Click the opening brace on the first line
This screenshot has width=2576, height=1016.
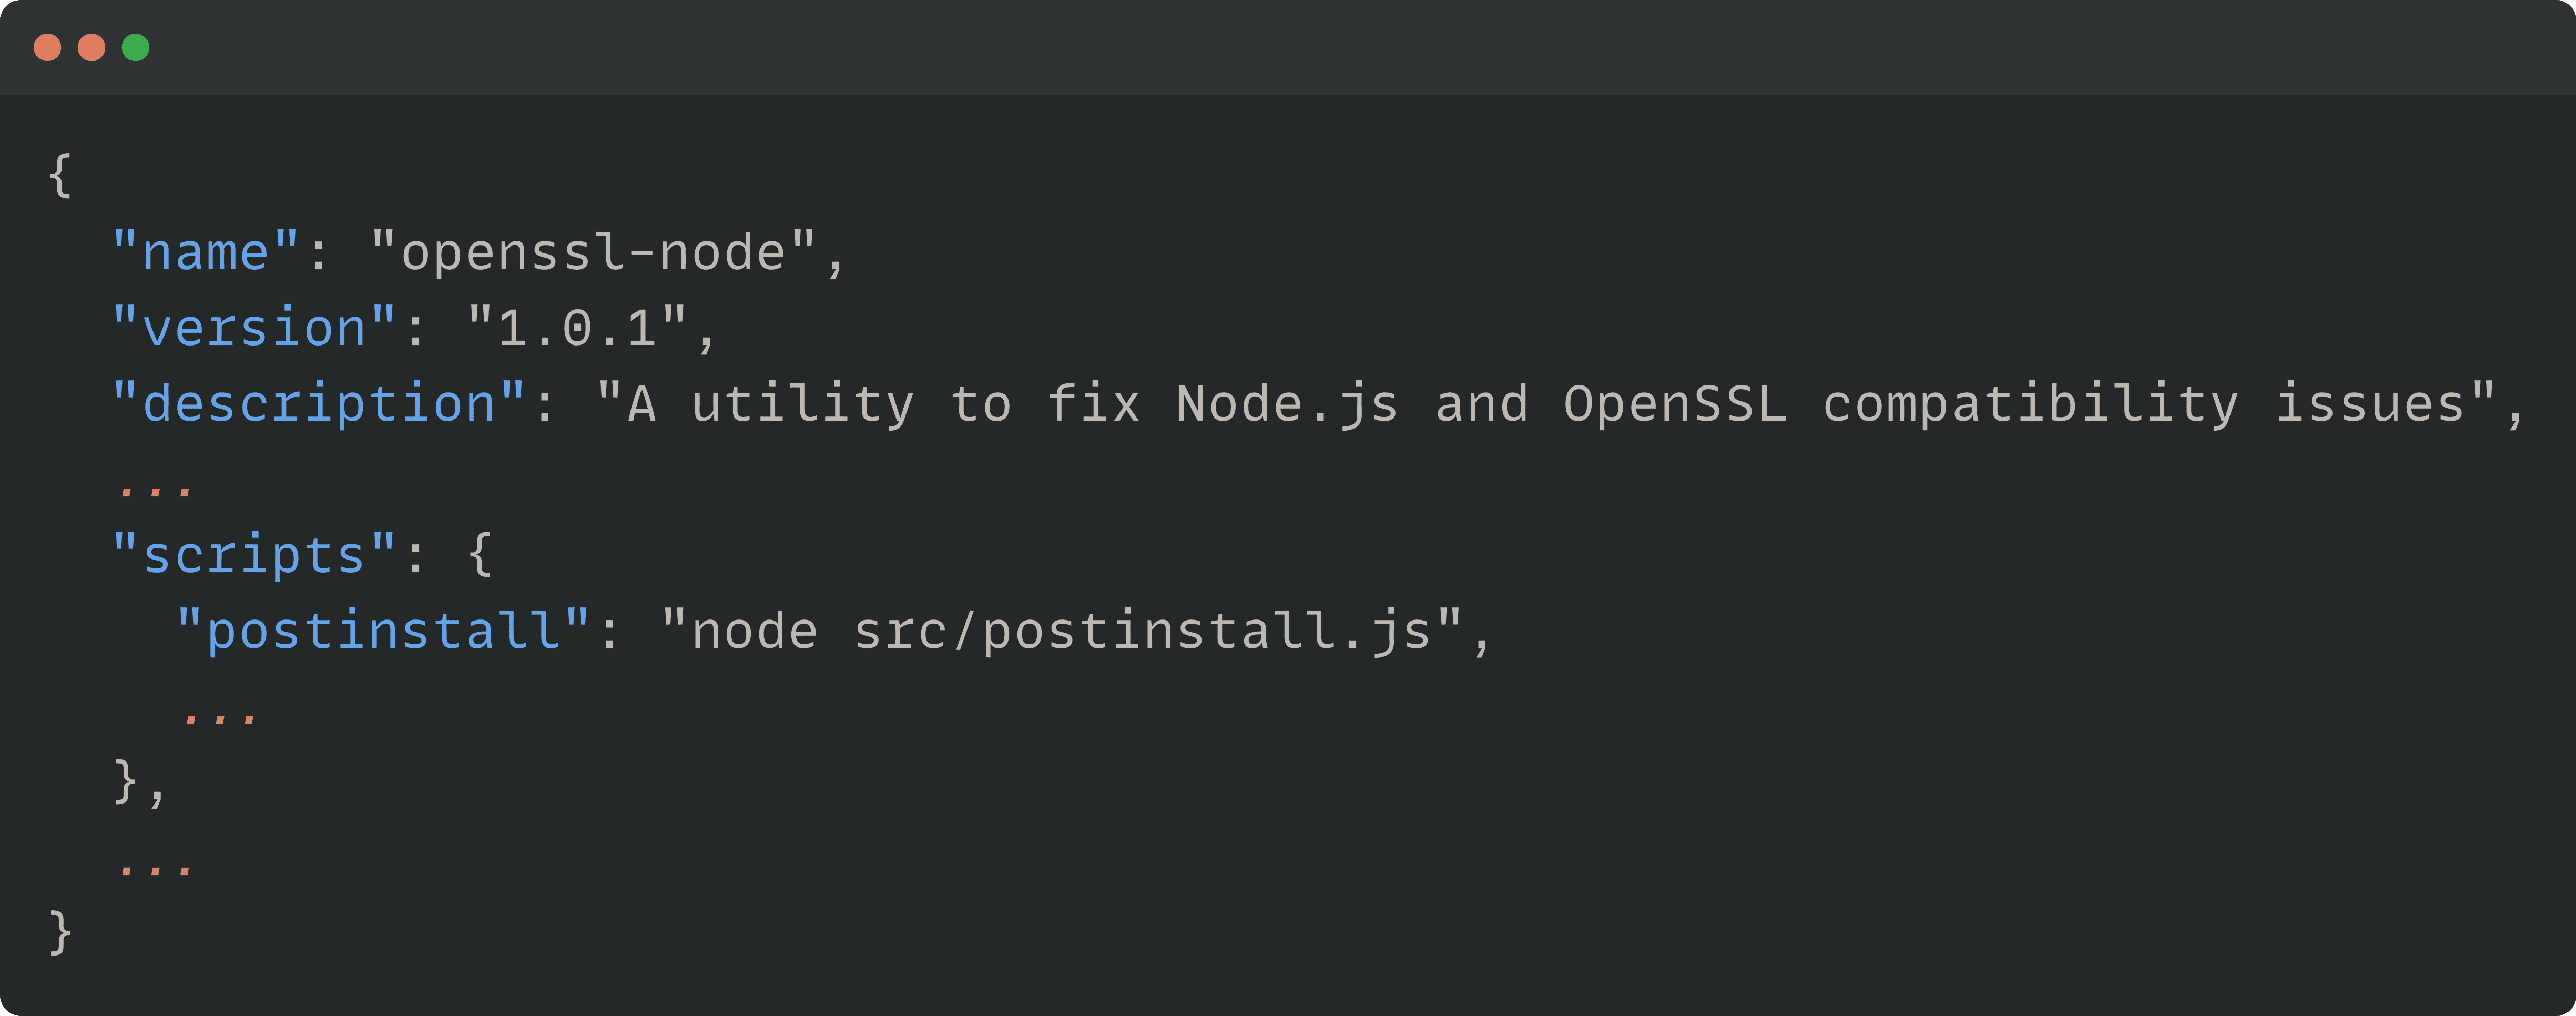point(60,176)
